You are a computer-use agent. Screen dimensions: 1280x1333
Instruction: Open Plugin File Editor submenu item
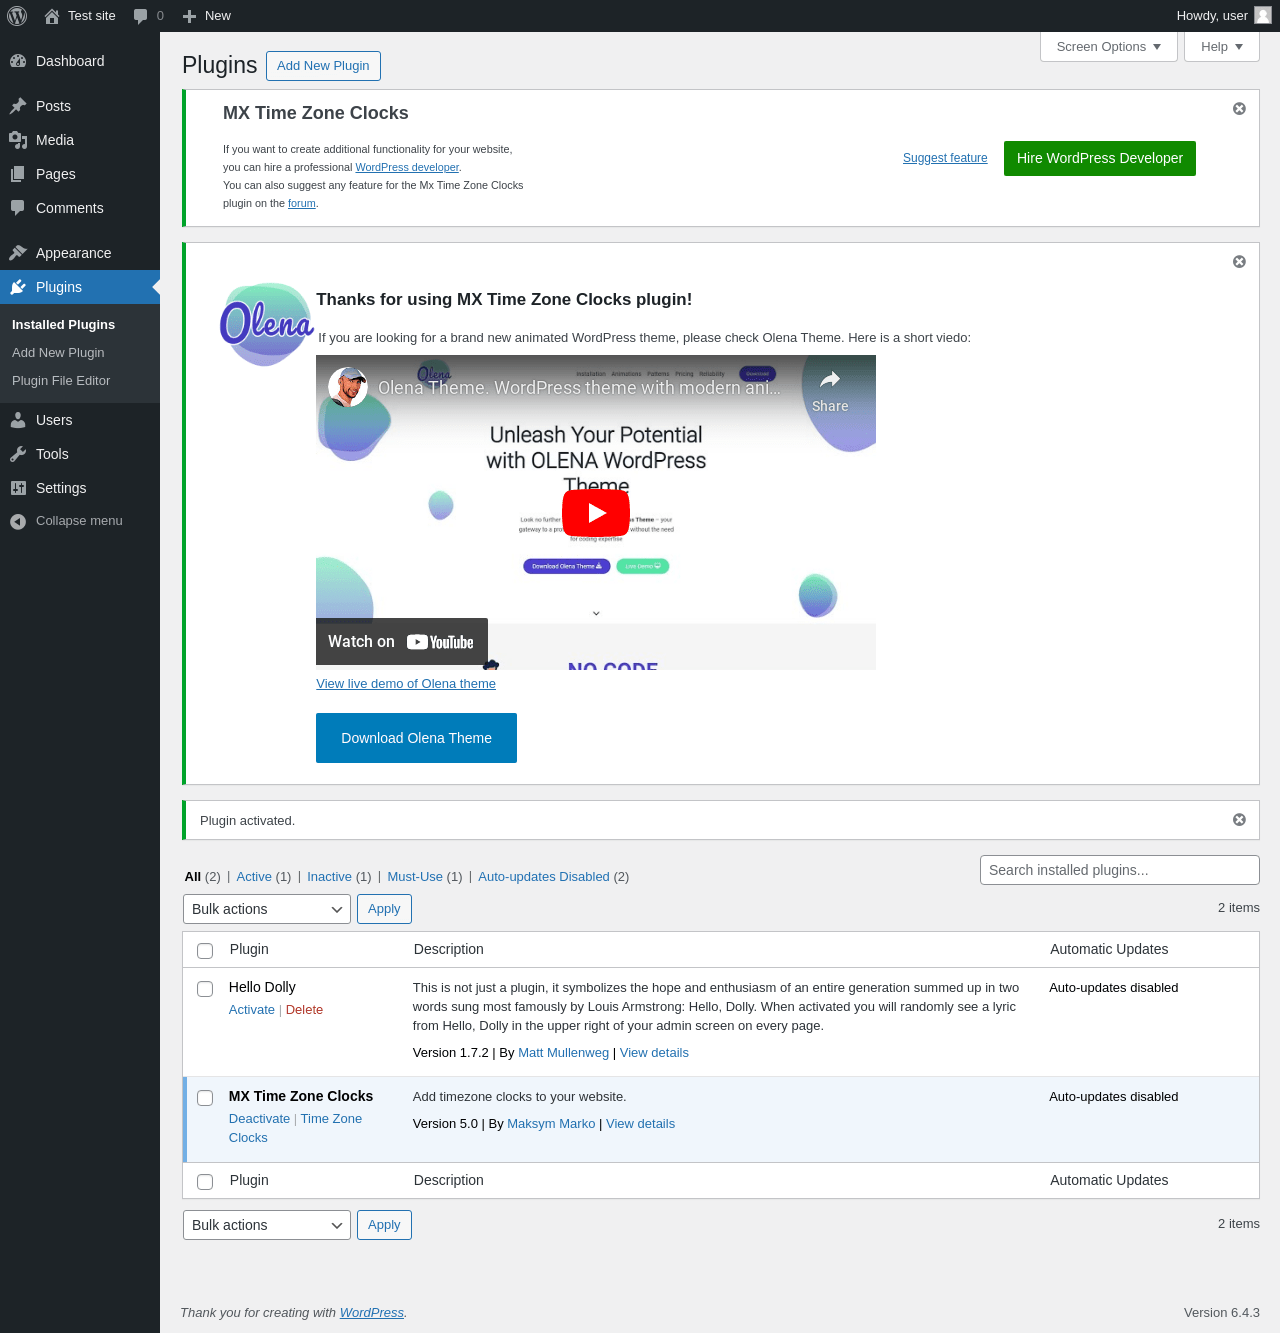(61, 381)
